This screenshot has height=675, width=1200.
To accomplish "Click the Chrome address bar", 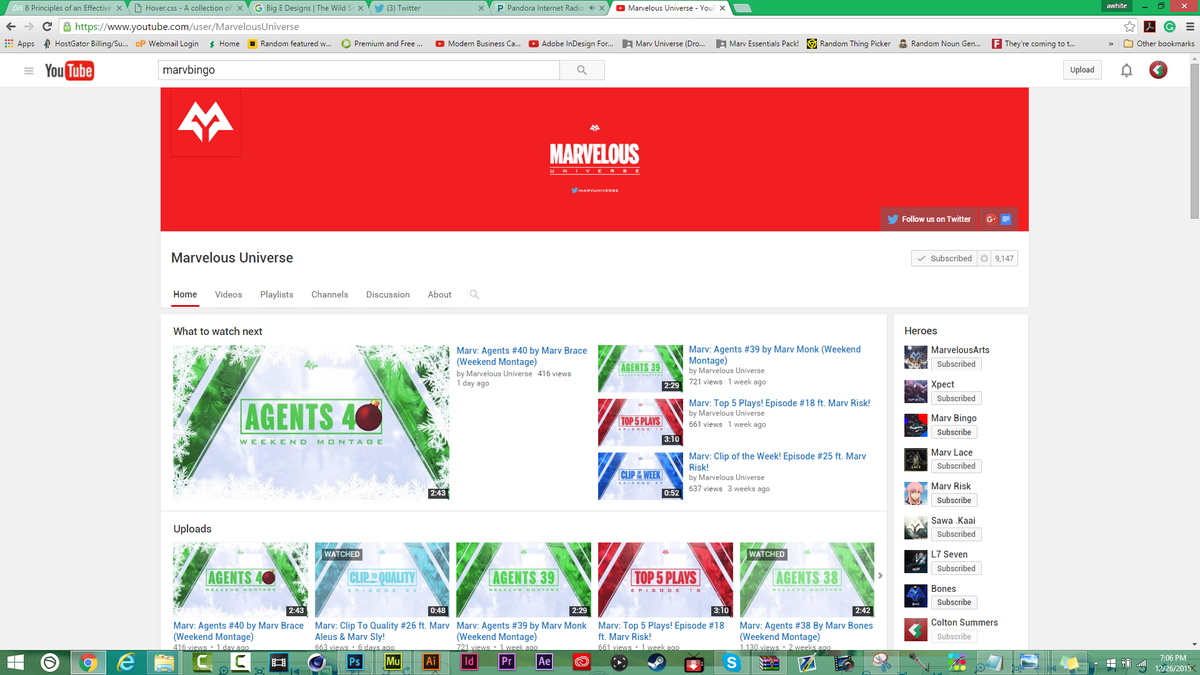I will (590, 27).
